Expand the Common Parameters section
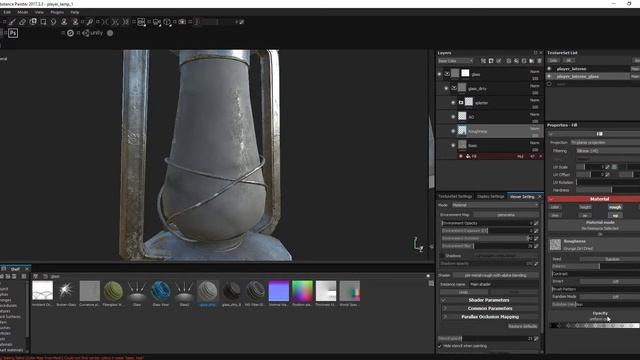Viewport: 640px width, 360px height. 445,309
